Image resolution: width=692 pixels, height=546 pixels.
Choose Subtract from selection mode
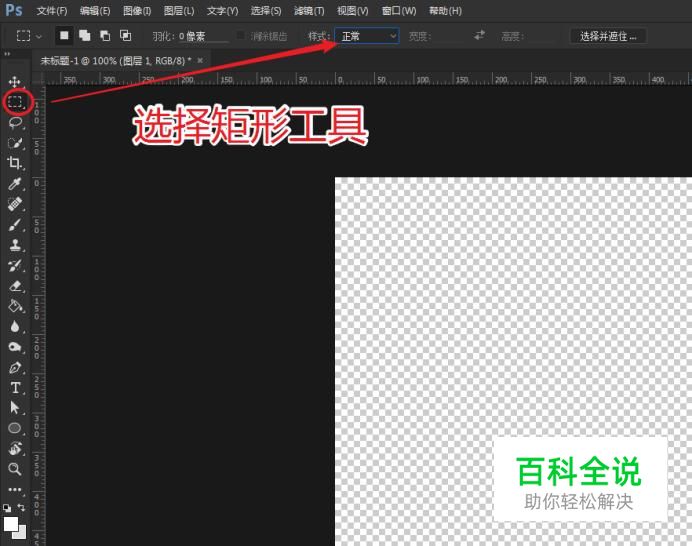[105, 36]
